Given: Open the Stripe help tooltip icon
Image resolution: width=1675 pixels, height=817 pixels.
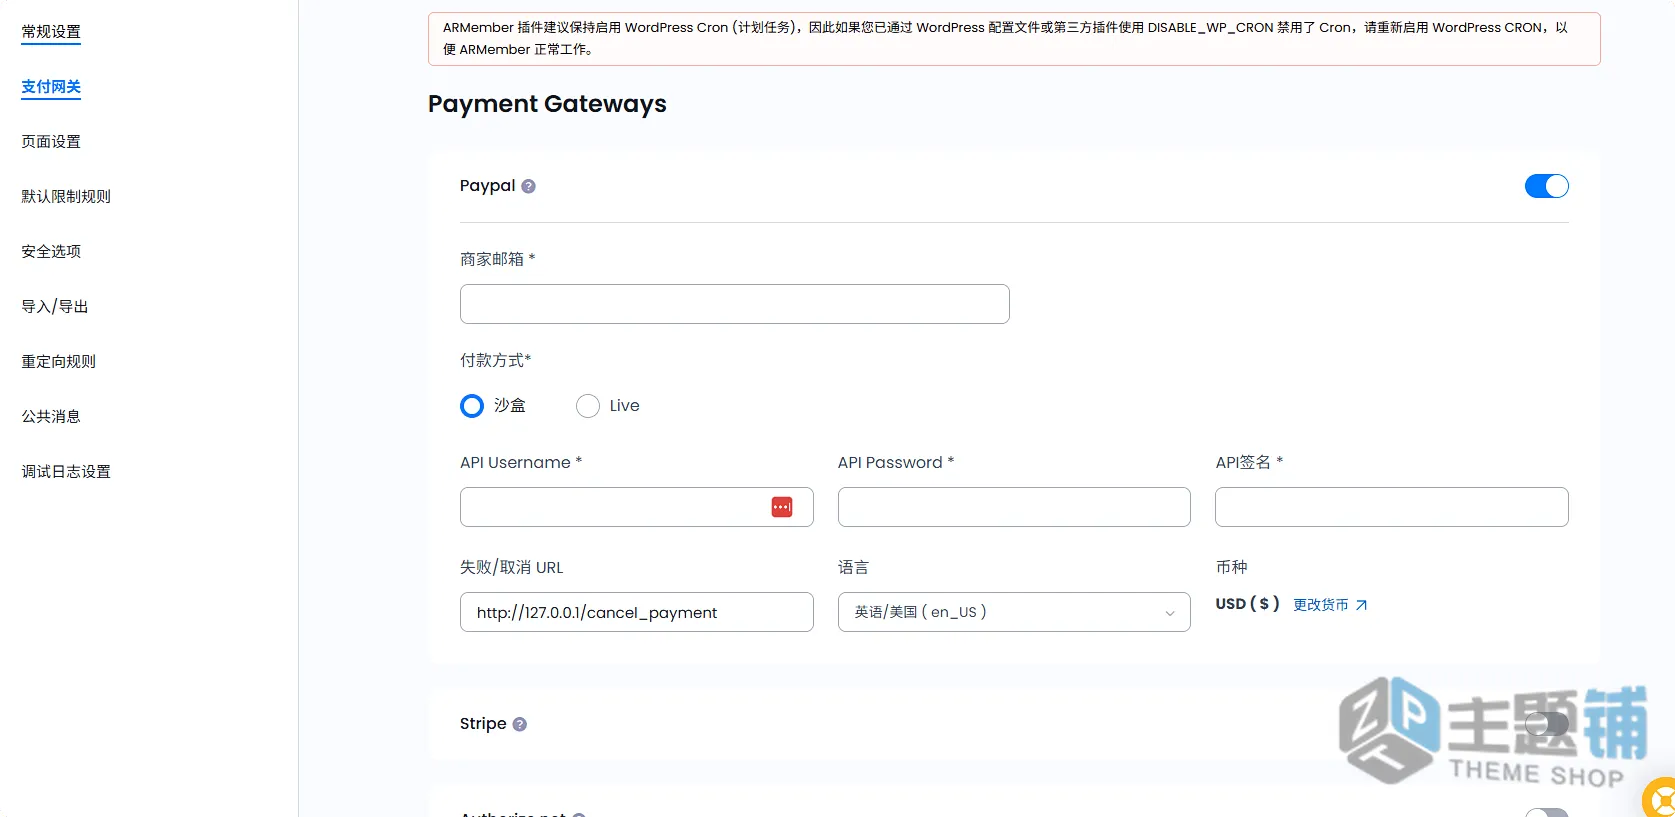Looking at the screenshot, I should coord(520,724).
